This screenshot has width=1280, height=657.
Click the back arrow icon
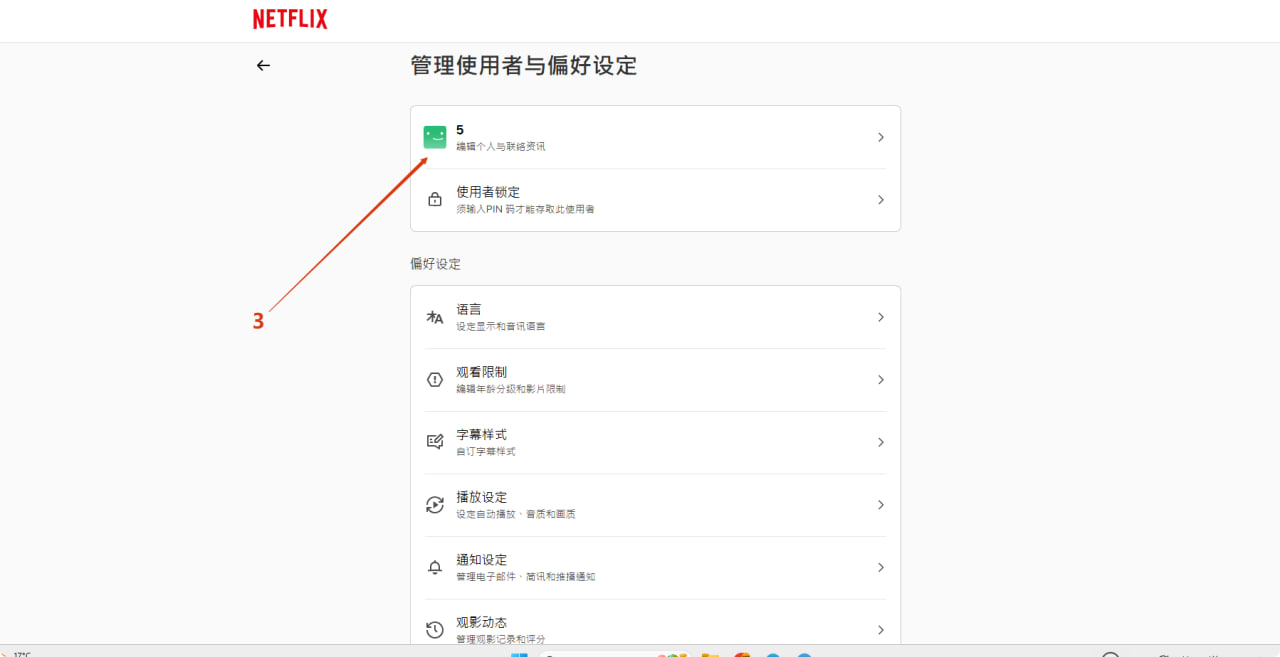(x=263, y=65)
